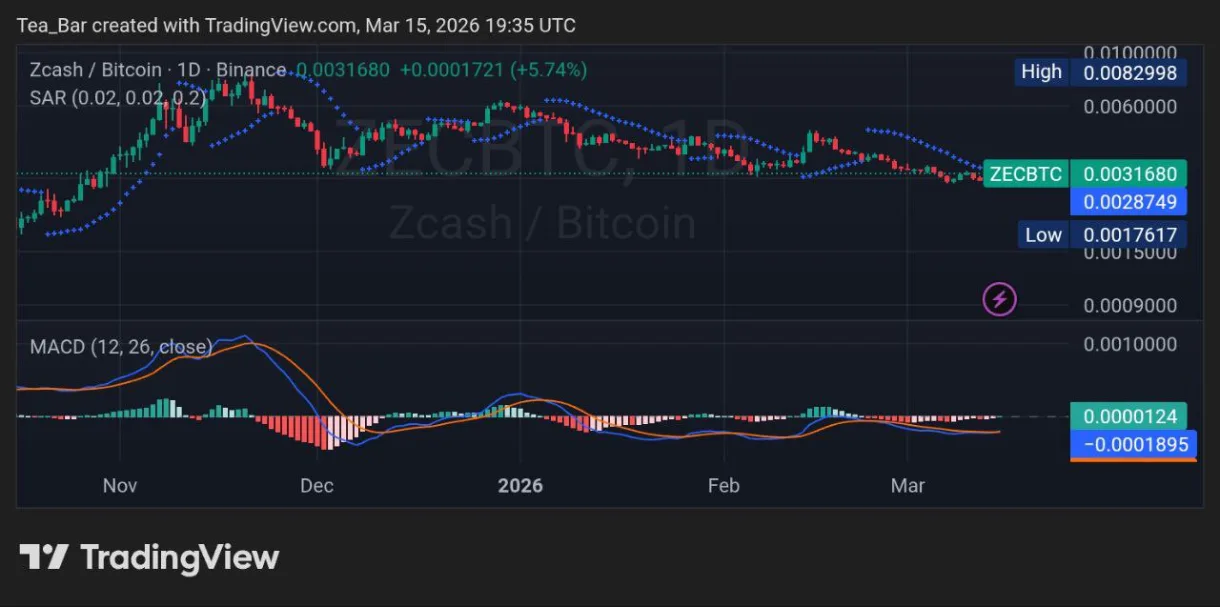The height and width of the screenshot is (607, 1220).
Task: Click the Low price label tag
Action: (1043, 235)
